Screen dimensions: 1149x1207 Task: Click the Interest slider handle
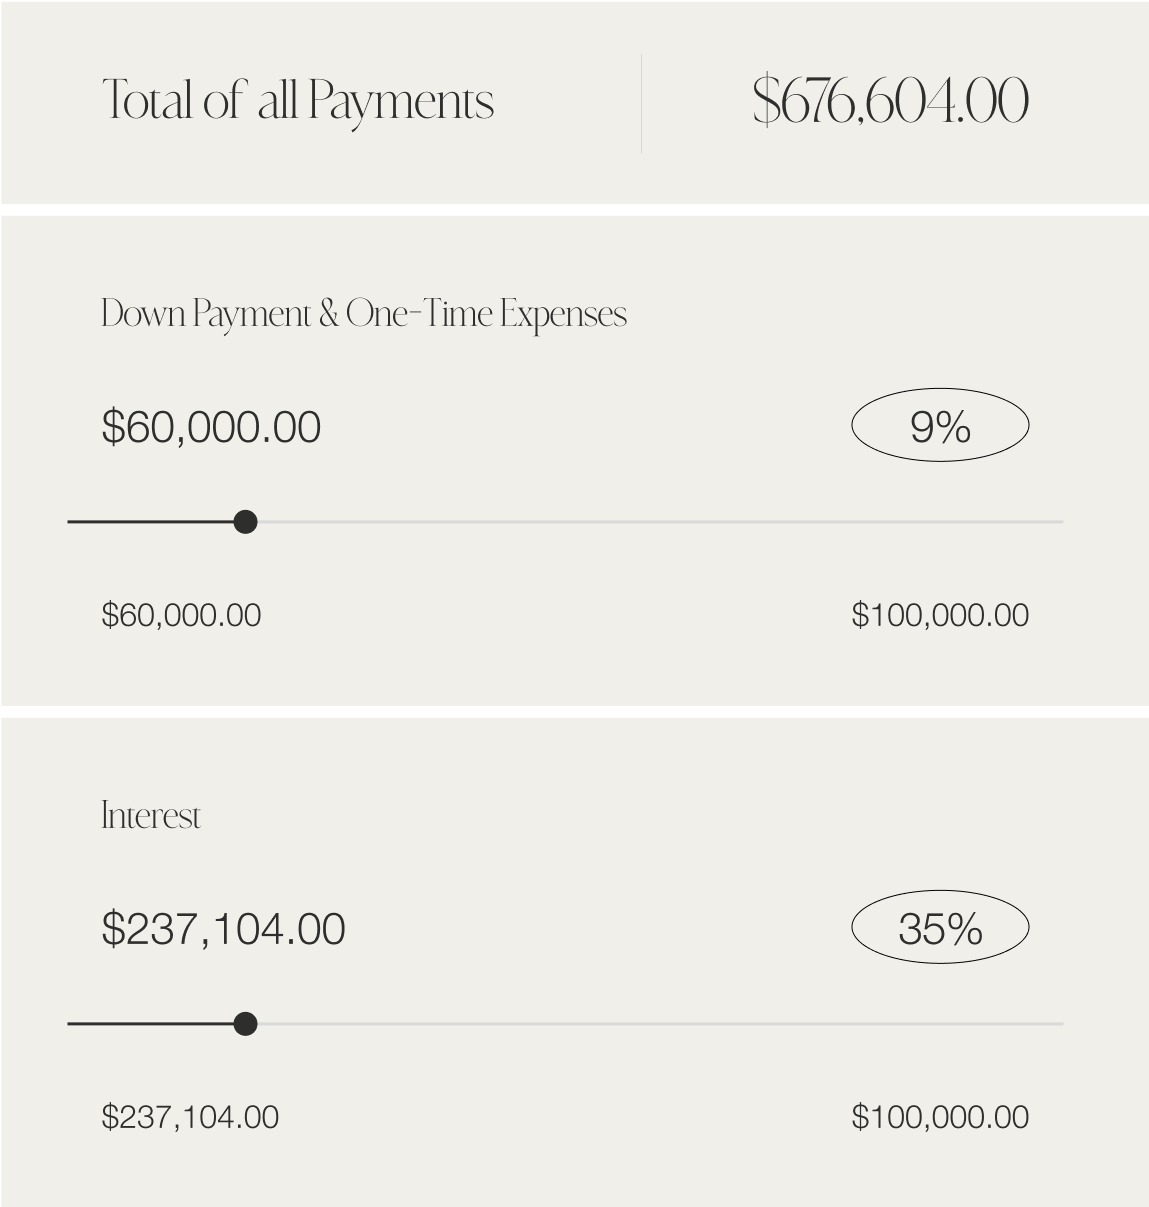coord(245,1024)
